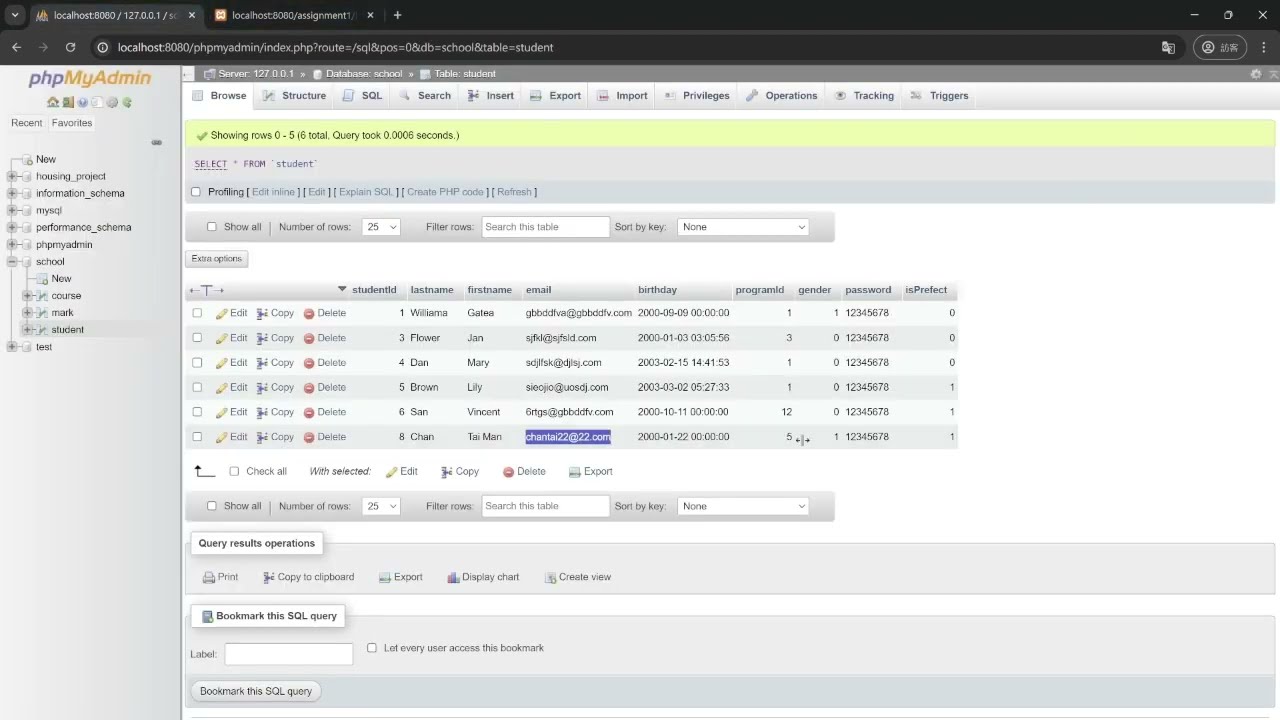Click the Copy to clipboard icon
Screen dimensions: 1280x720
pos(269,577)
